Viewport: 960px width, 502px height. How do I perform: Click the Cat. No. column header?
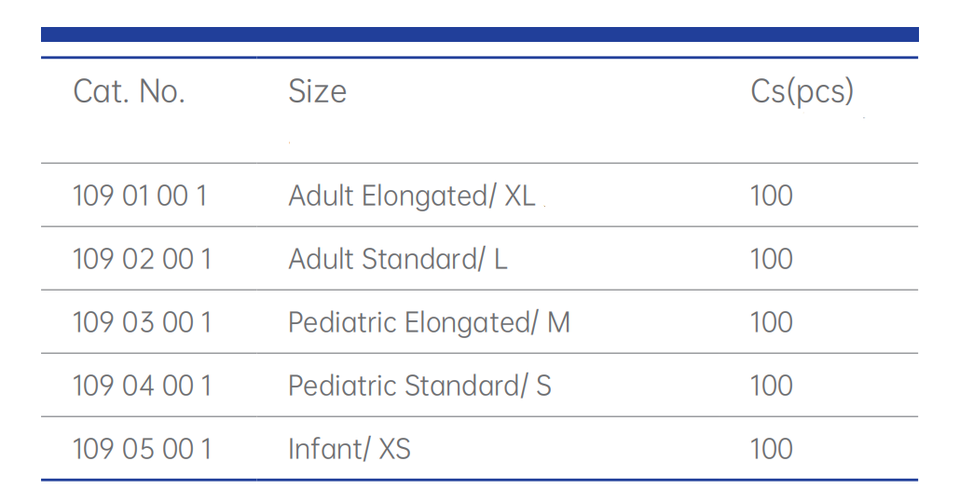tap(129, 92)
